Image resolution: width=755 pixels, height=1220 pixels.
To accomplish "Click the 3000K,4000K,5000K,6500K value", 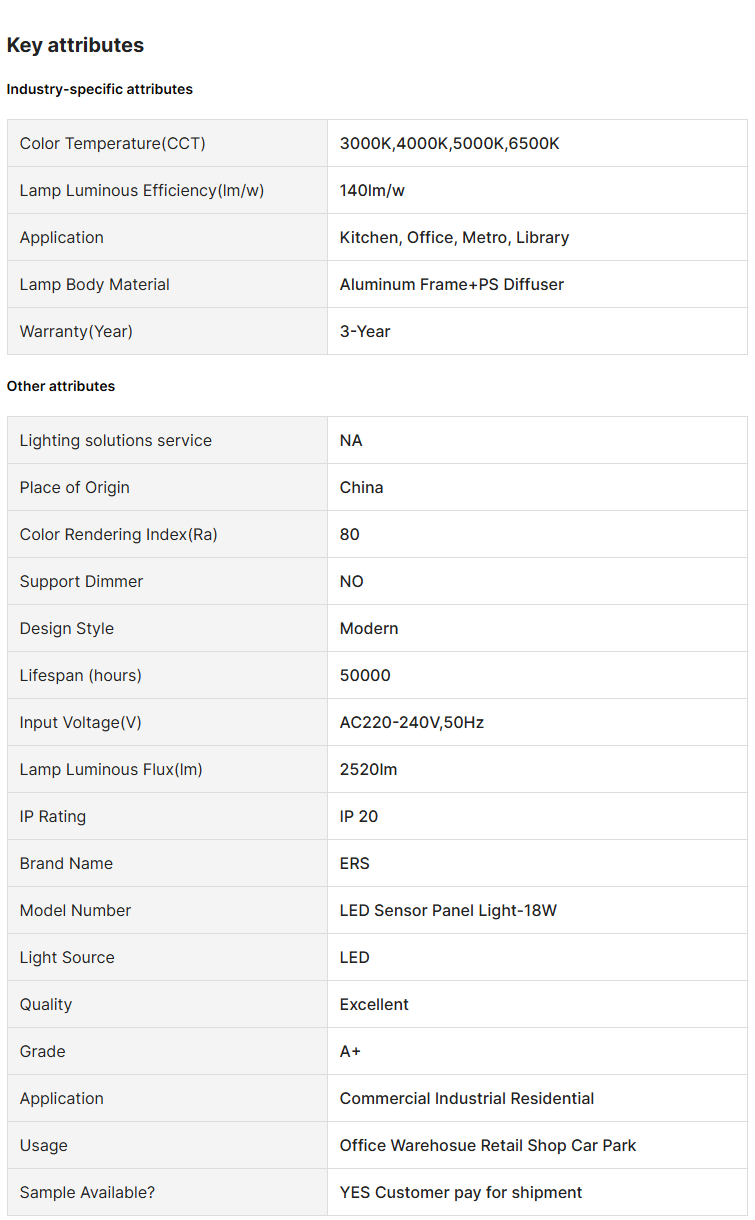I will (x=449, y=143).
